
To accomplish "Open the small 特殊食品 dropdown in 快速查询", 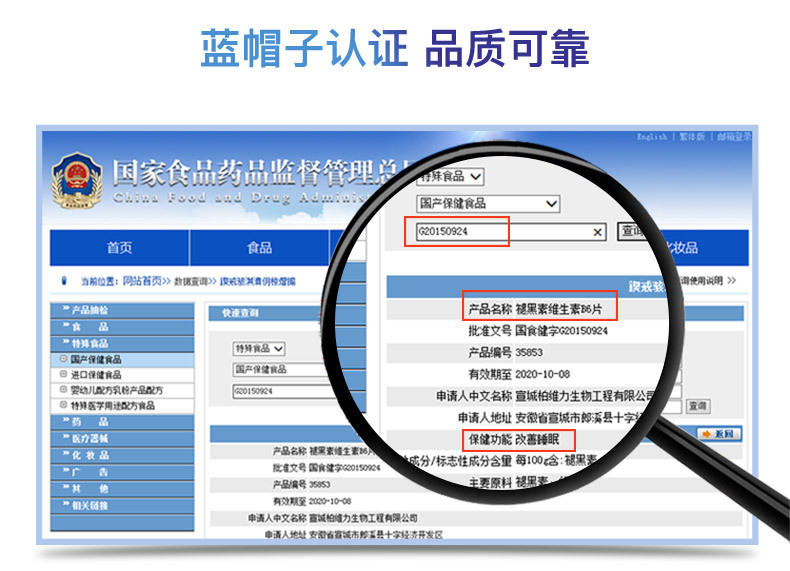I will tap(259, 348).
